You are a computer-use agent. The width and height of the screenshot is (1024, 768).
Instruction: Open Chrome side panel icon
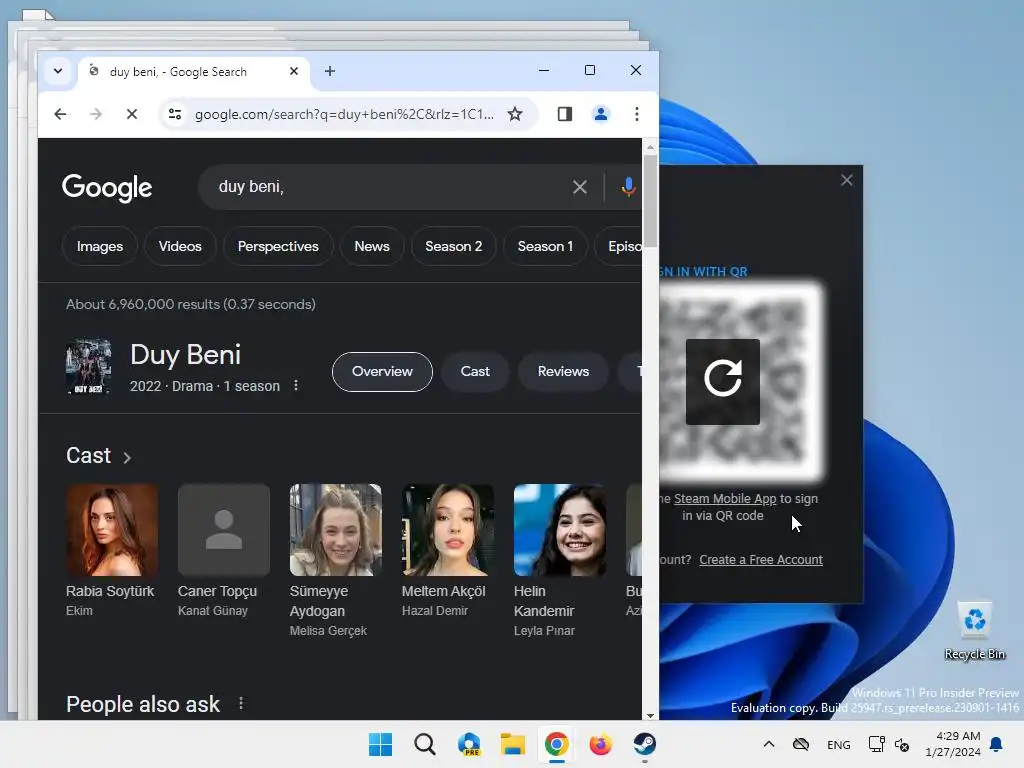click(565, 114)
